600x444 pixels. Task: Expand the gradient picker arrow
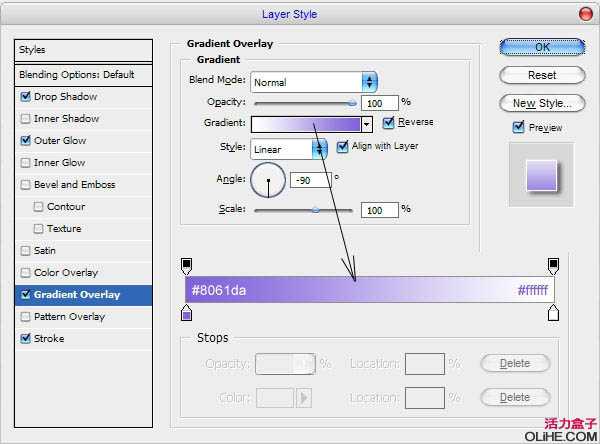(x=367, y=124)
